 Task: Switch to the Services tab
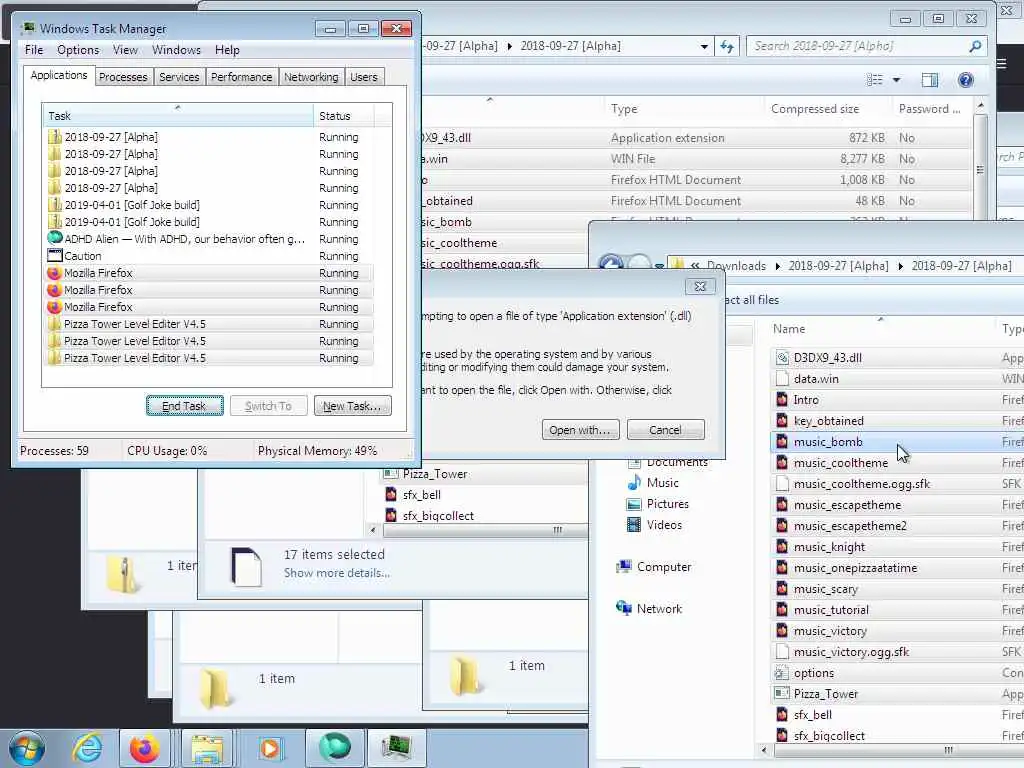[x=179, y=77]
